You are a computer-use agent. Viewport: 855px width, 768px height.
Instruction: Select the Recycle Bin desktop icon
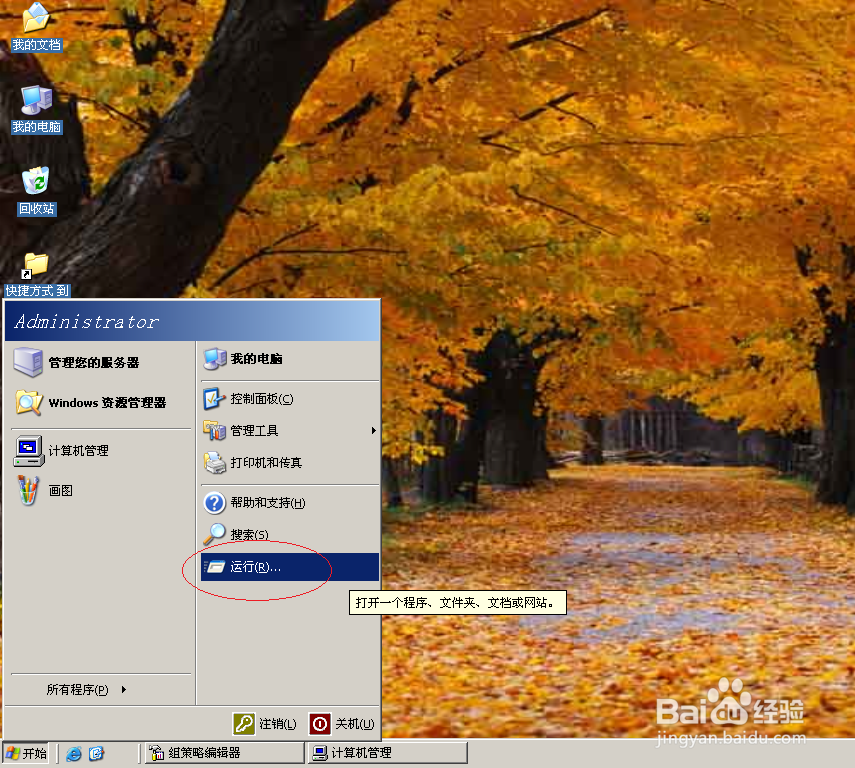coord(36,191)
